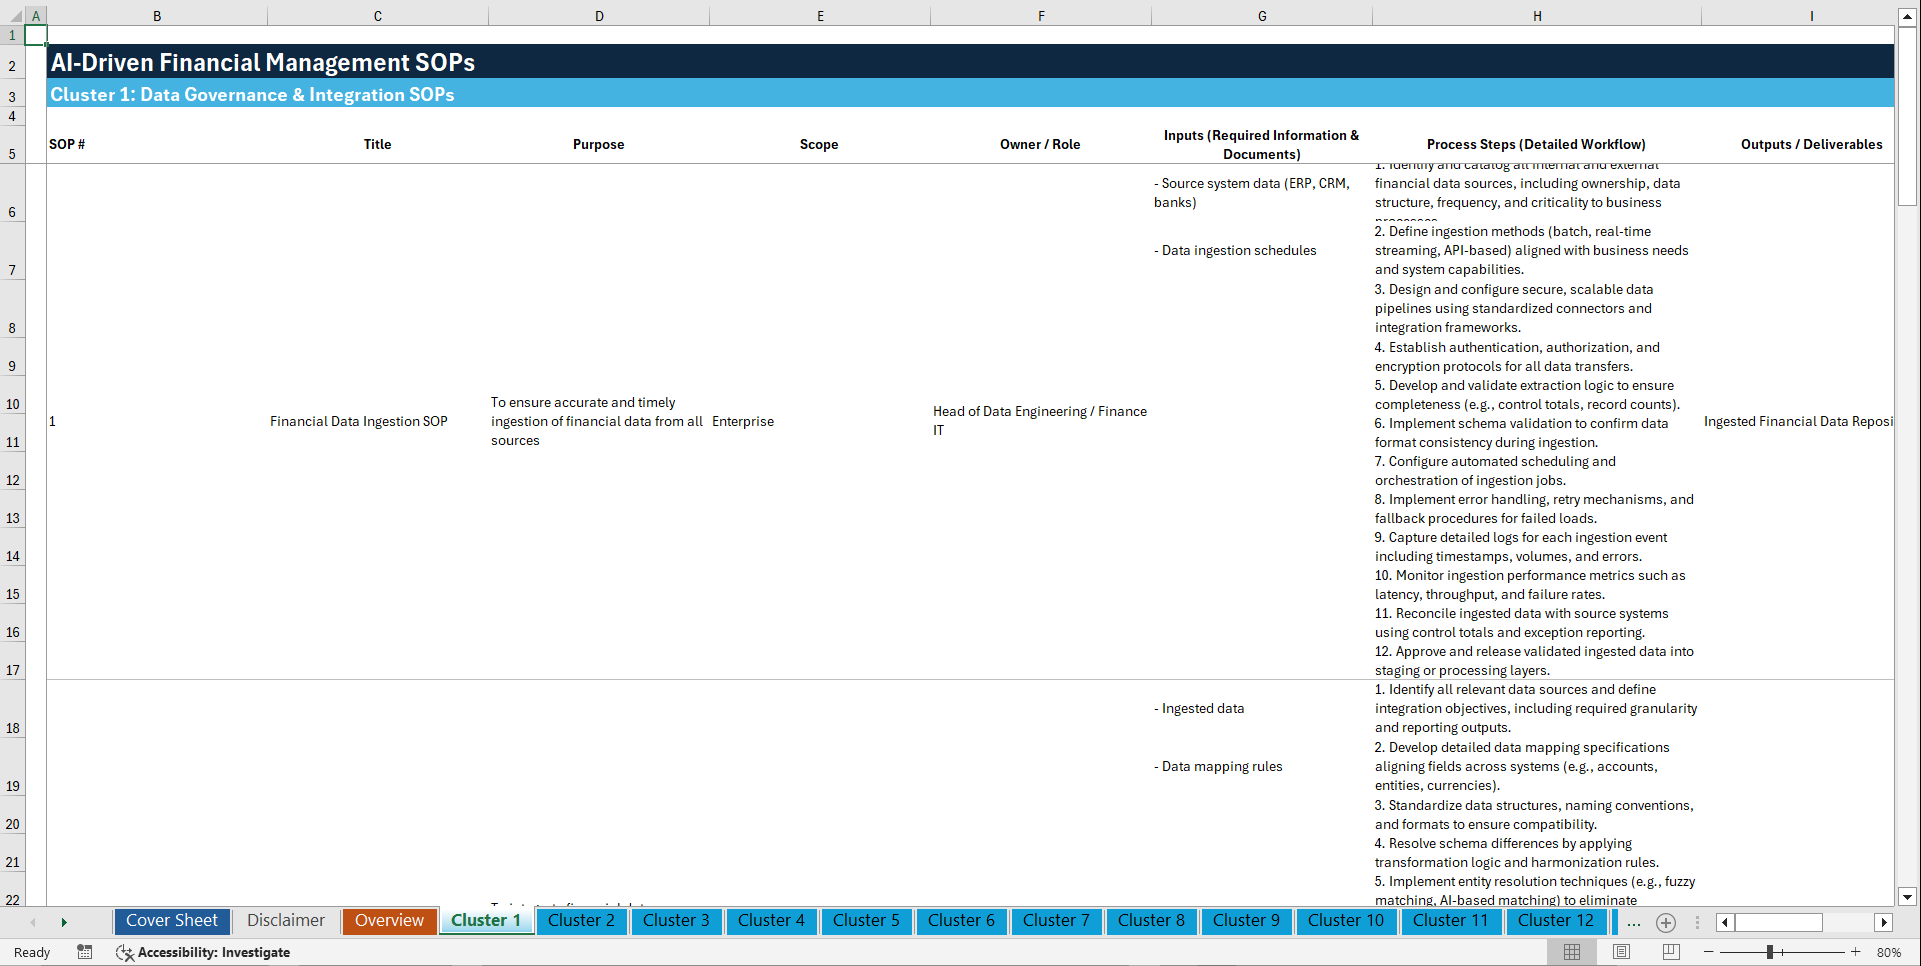The height and width of the screenshot is (966, 1921).
Task: Click the sheet navigation forward arrow icon
Action: pyautogui.click(x=64, y=922)
